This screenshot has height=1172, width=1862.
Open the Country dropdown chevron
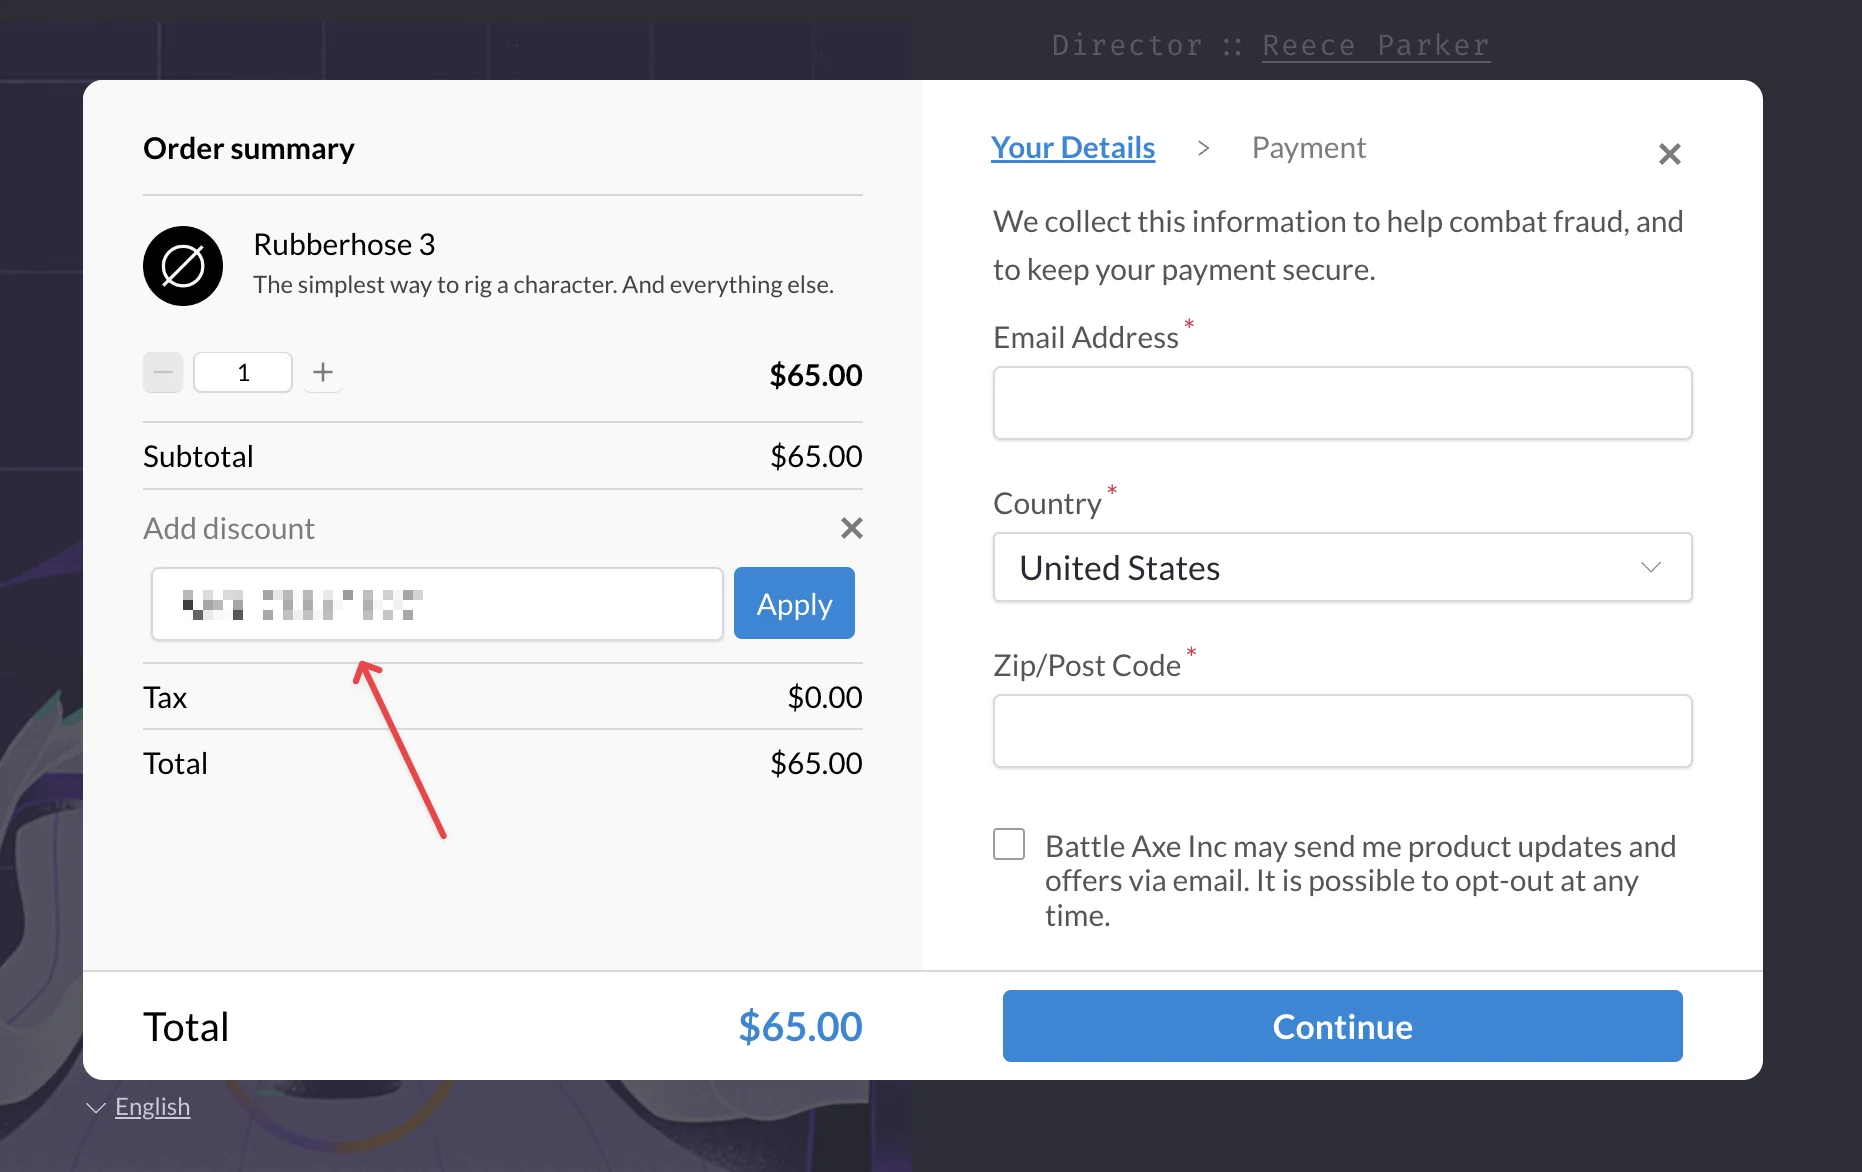pos(1650,568)
